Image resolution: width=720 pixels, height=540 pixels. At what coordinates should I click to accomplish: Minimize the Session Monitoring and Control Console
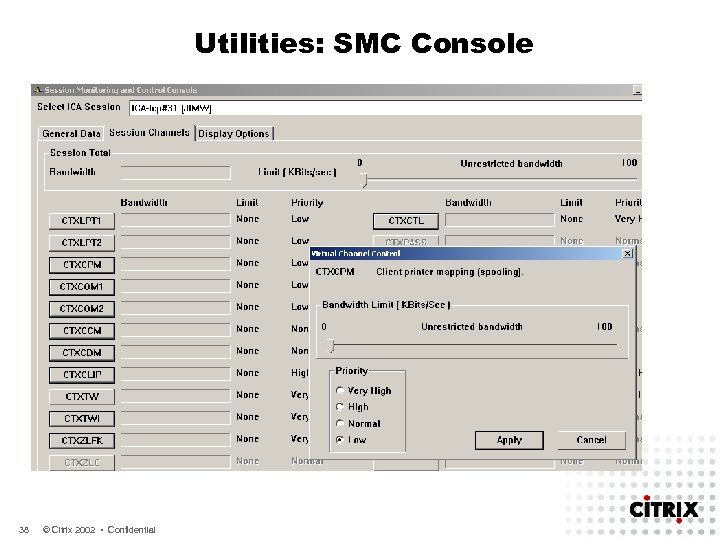[x=637, y=90]
